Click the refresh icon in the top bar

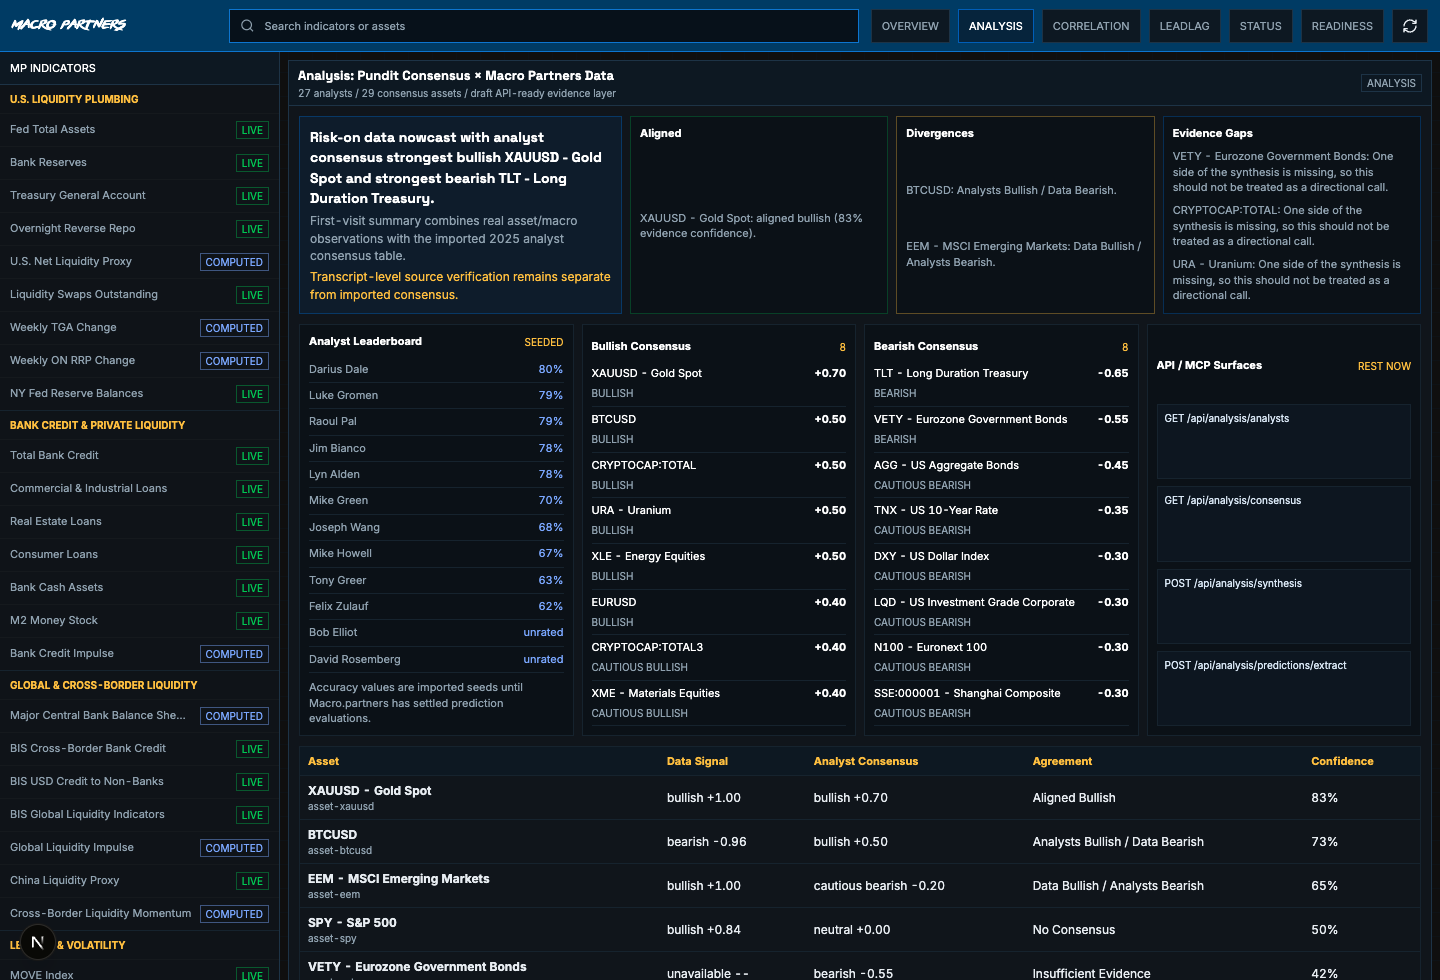1410,26
